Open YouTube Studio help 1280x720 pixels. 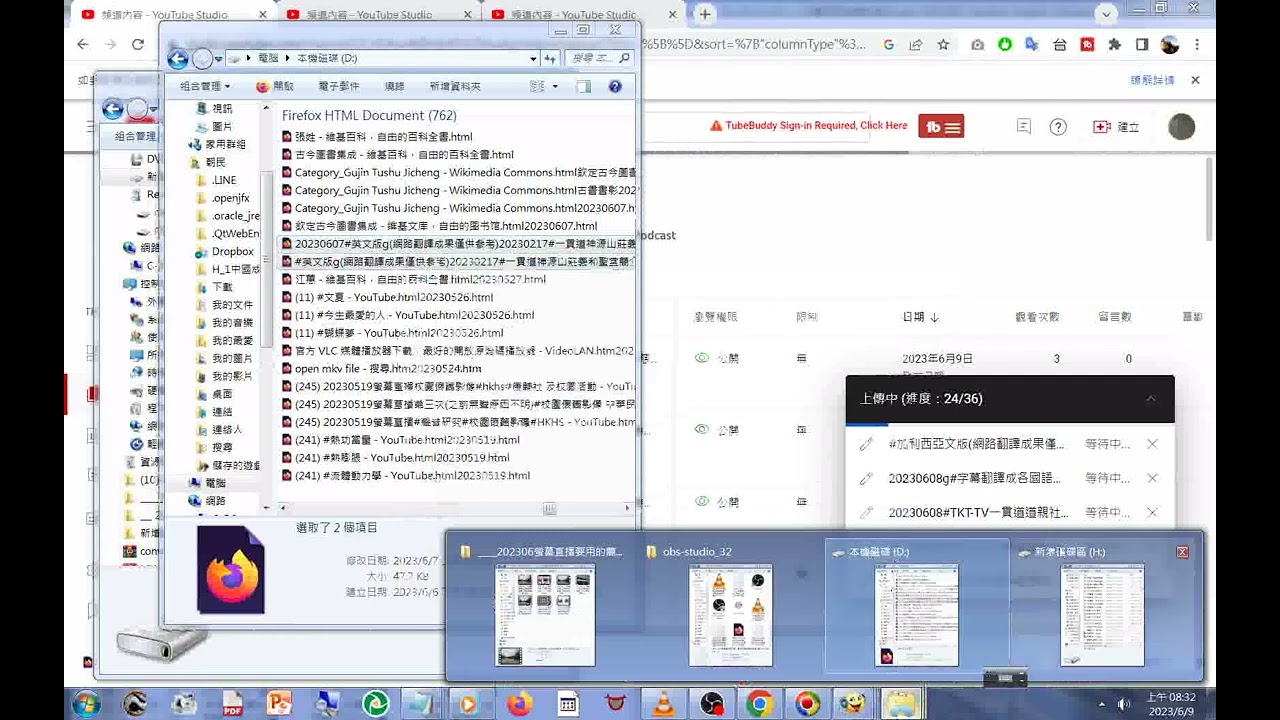pyautogui.click(x=1058, y=127)
